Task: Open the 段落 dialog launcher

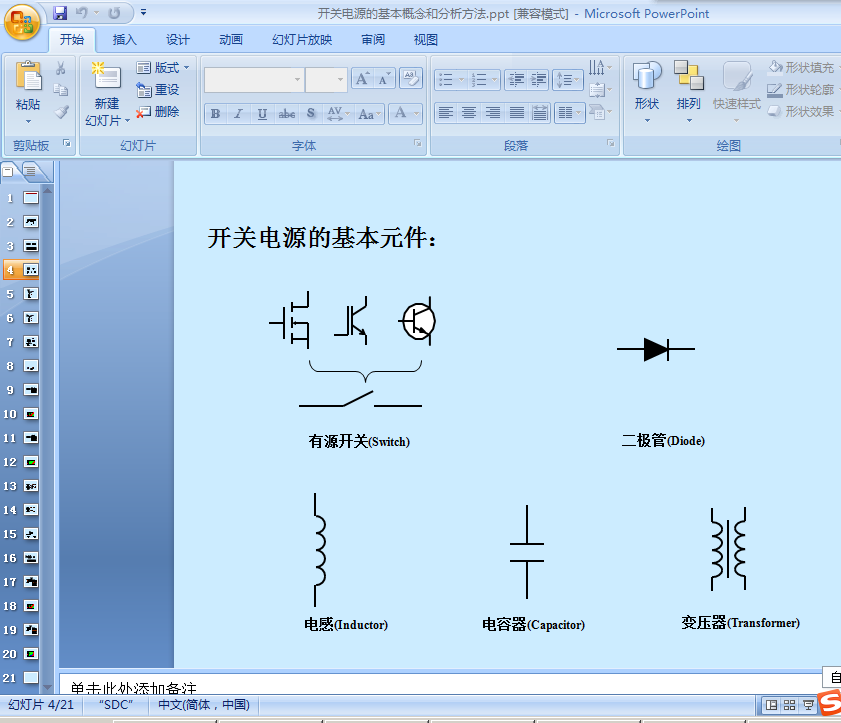Action: pos(610,143)
